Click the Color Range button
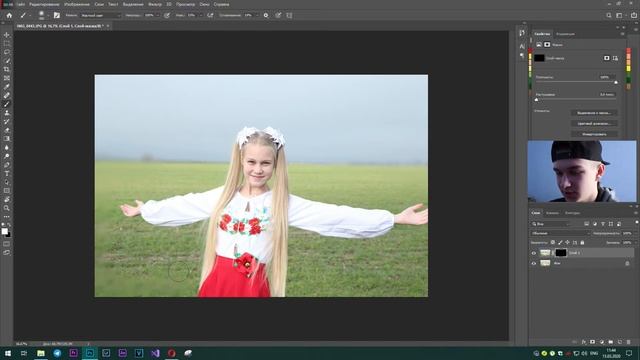Viewport: 640px width, 360px height. click(594, 123)
